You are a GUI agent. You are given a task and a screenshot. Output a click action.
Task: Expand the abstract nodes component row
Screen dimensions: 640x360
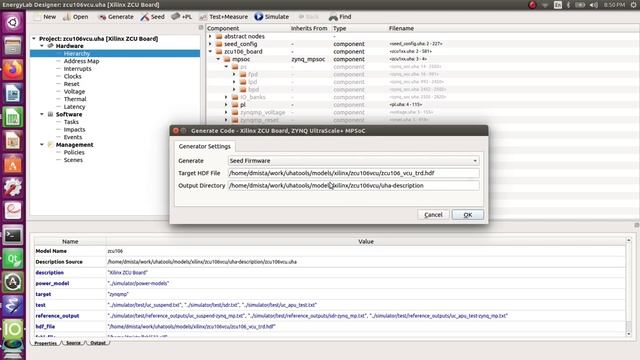211,36
